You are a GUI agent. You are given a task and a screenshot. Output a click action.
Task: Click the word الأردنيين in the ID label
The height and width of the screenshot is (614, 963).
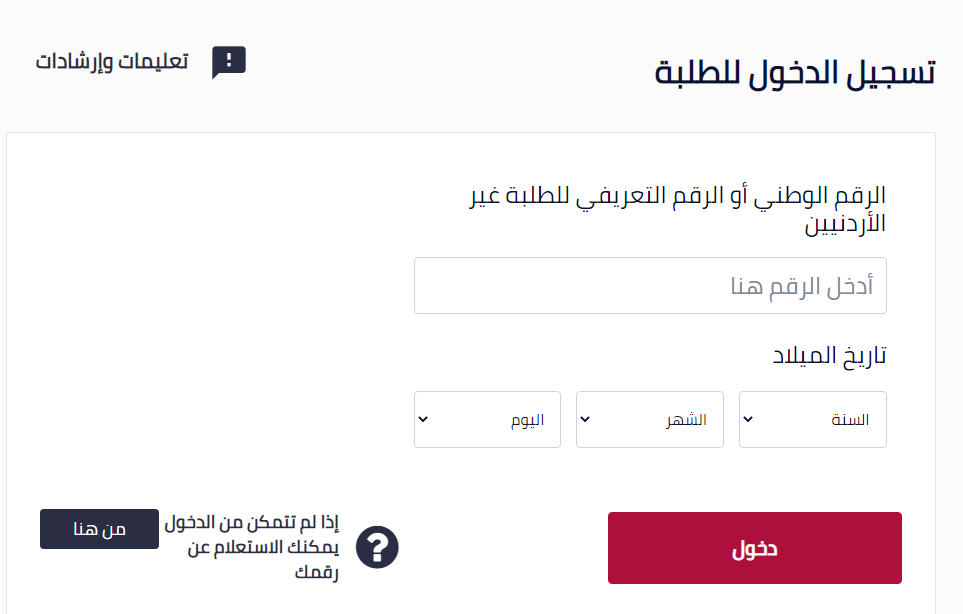point(845,224)
